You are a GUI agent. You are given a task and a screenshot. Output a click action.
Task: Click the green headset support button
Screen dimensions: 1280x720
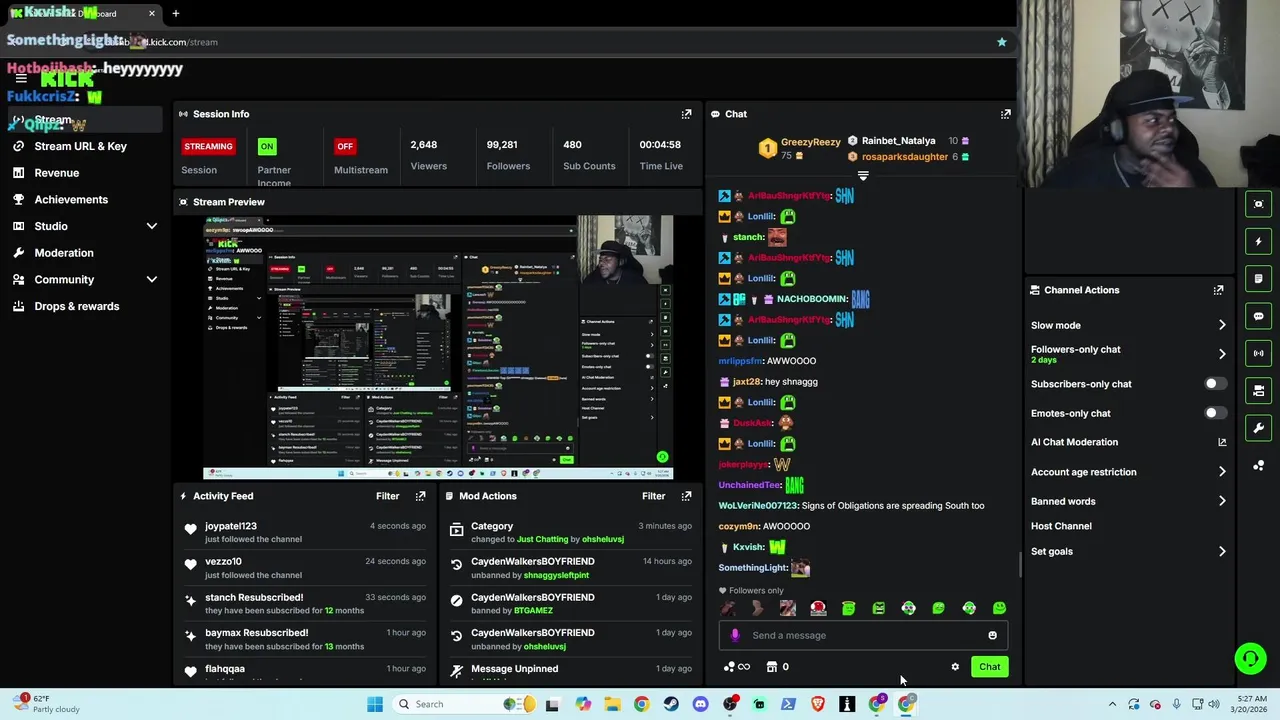click(x=1250, y=658)
